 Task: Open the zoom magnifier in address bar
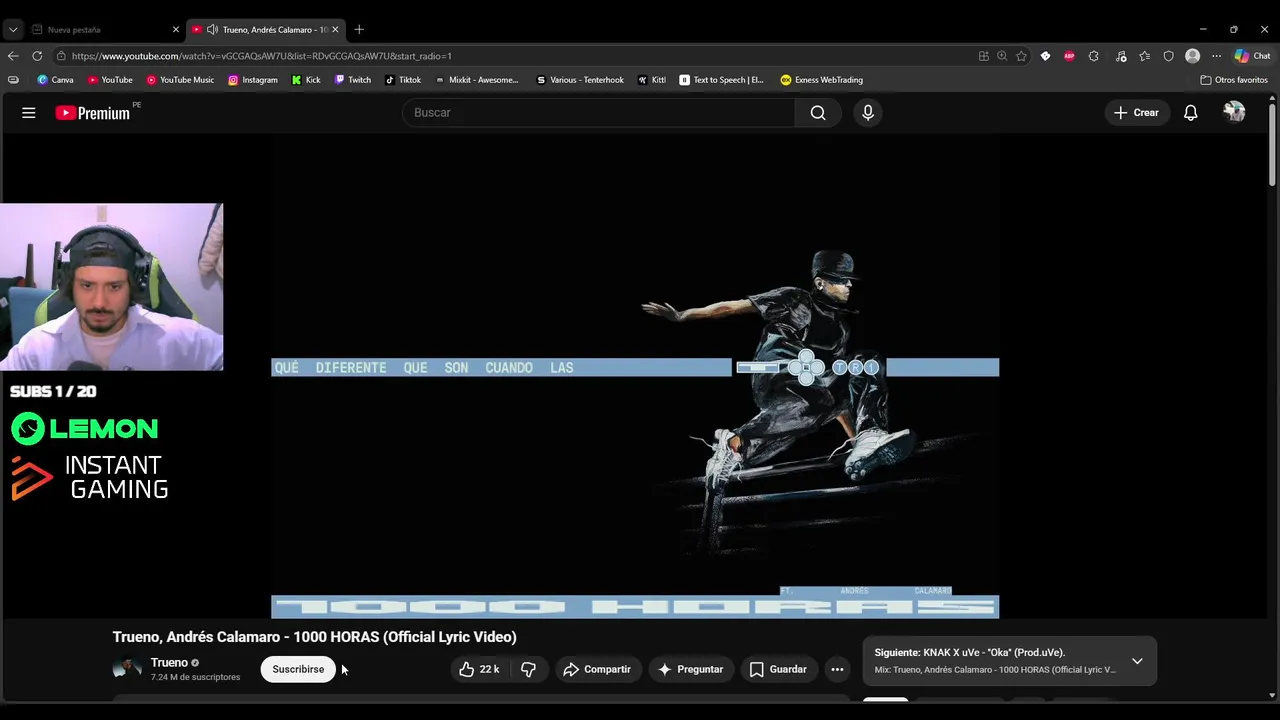1002,56
